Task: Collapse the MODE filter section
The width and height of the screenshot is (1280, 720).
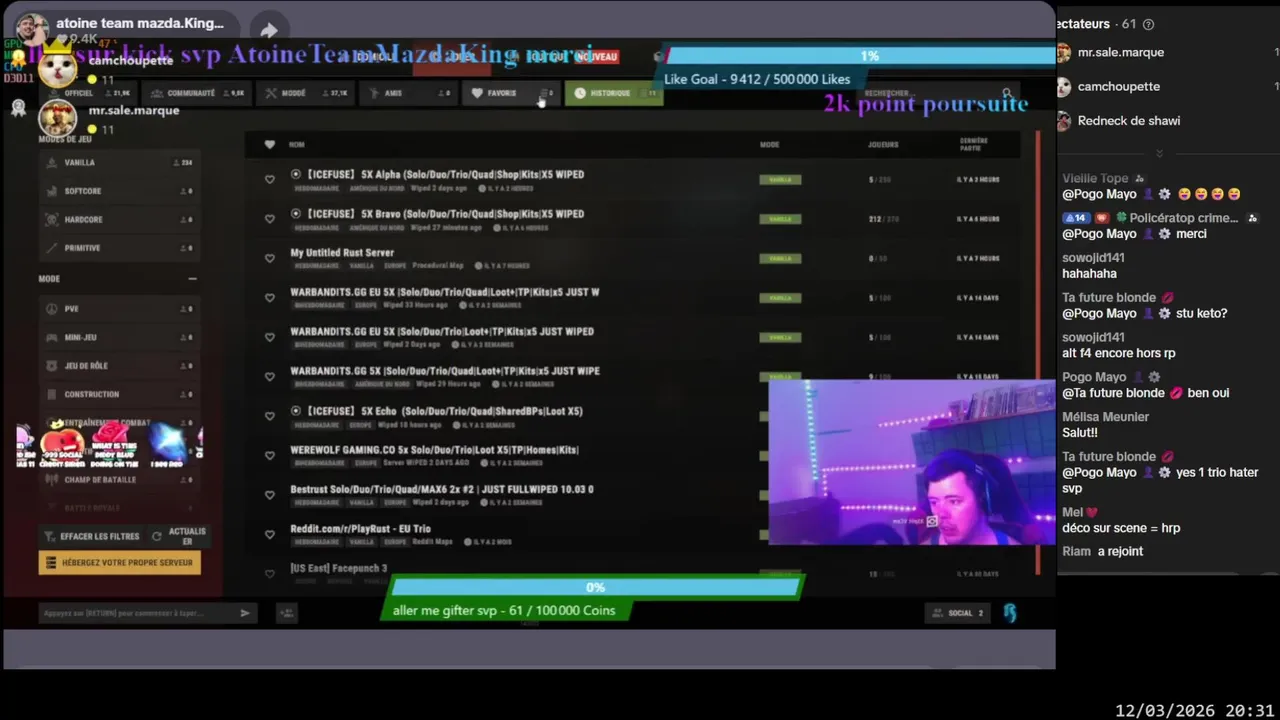Action: 192,279
